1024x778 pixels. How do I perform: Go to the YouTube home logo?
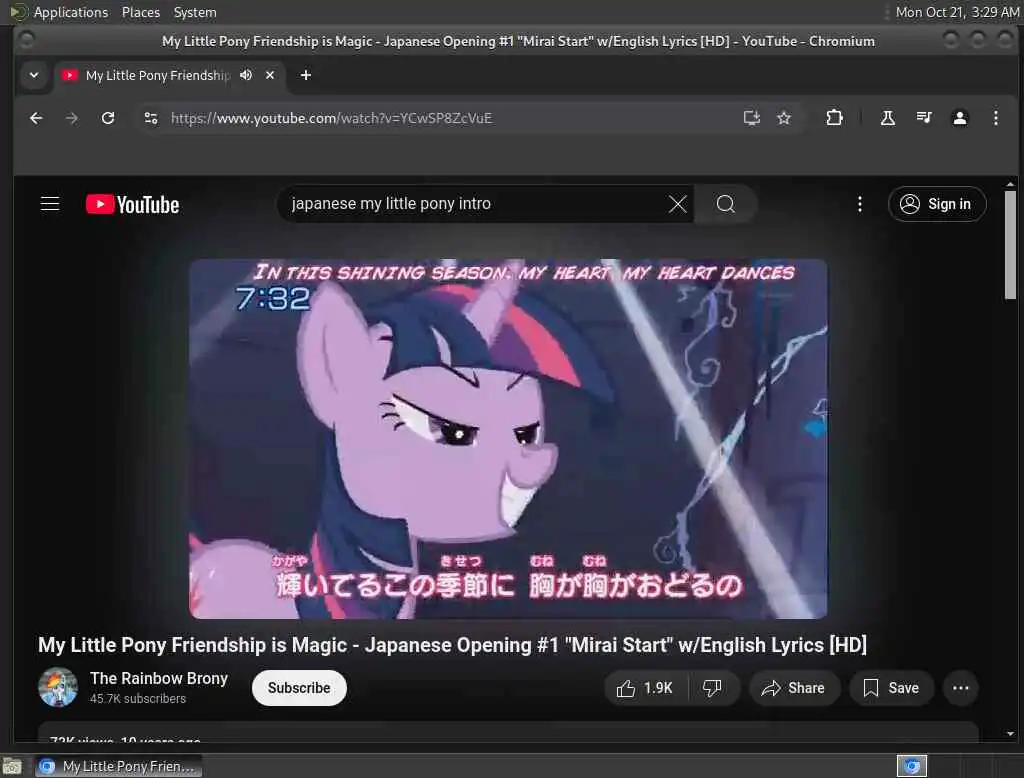point(133,204)
